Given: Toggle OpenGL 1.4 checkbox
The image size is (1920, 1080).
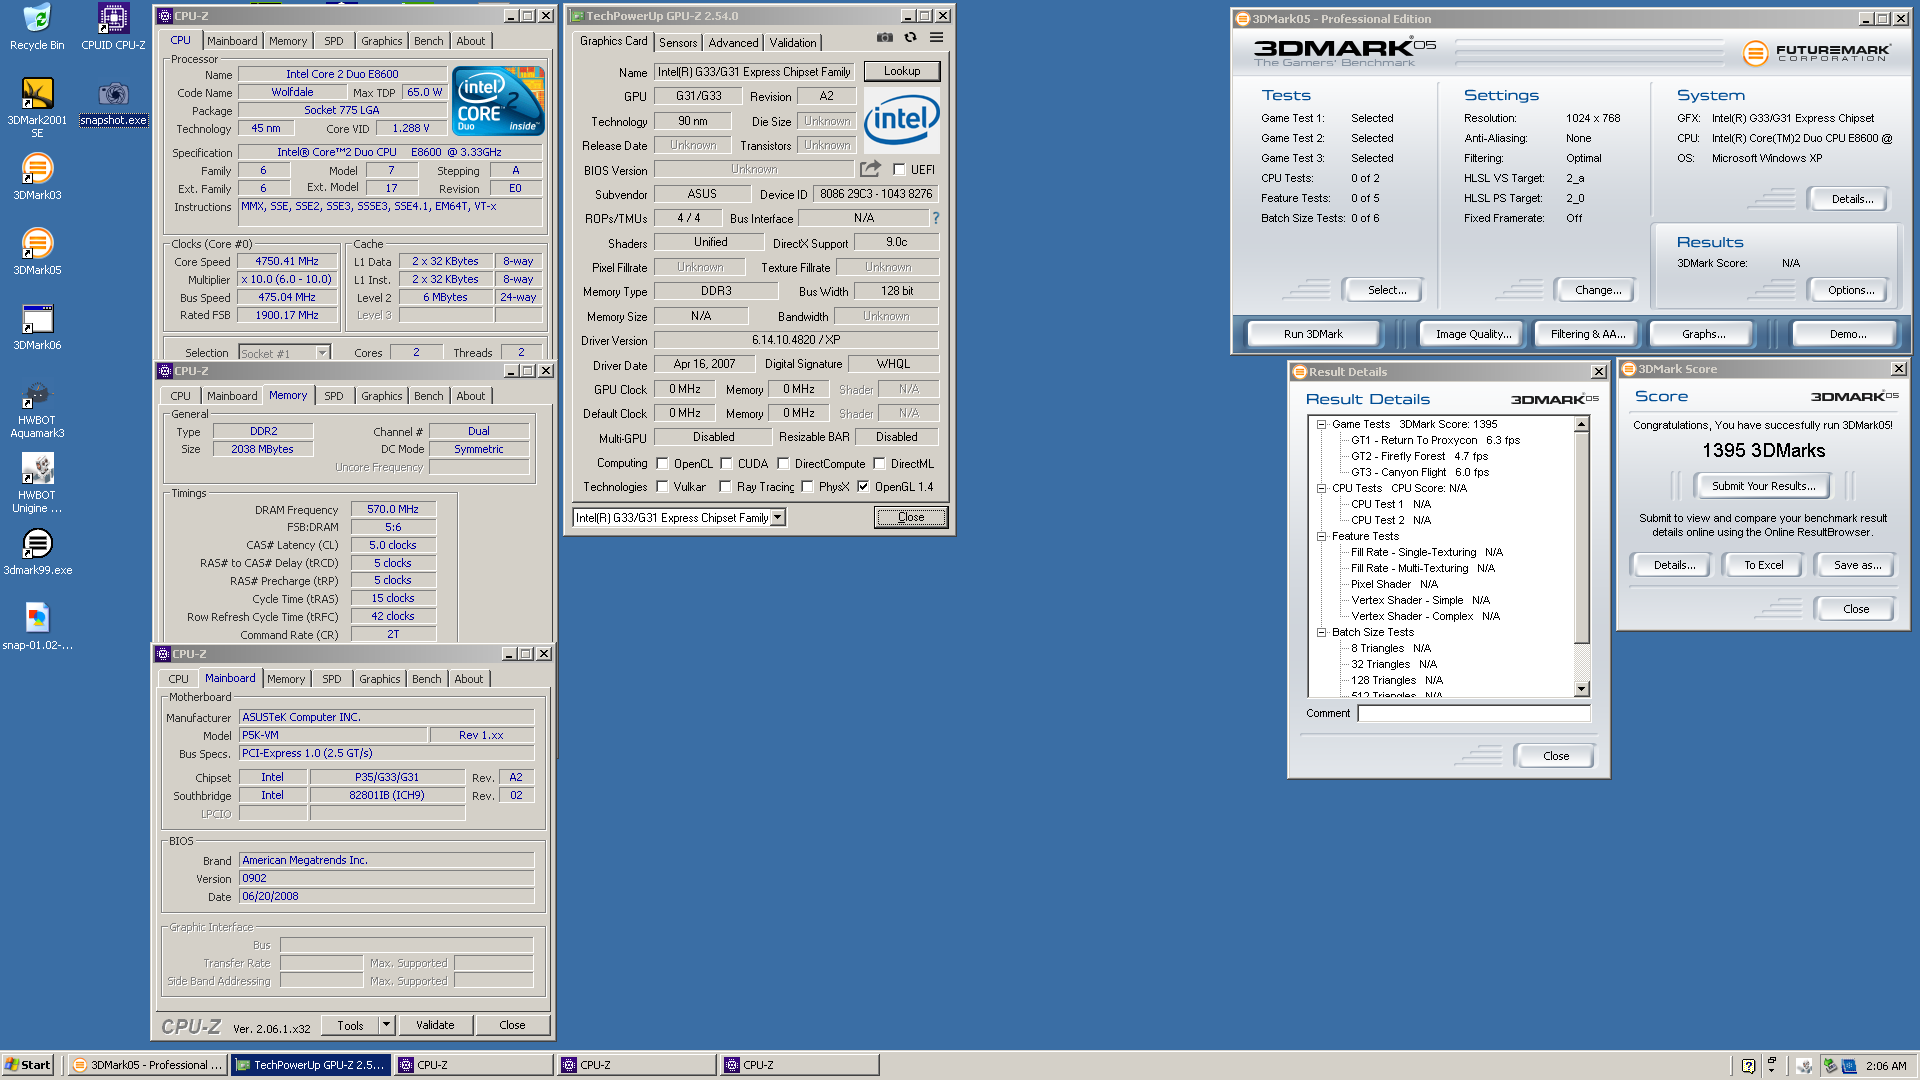Looking at the screenshot, I should 863,487.
